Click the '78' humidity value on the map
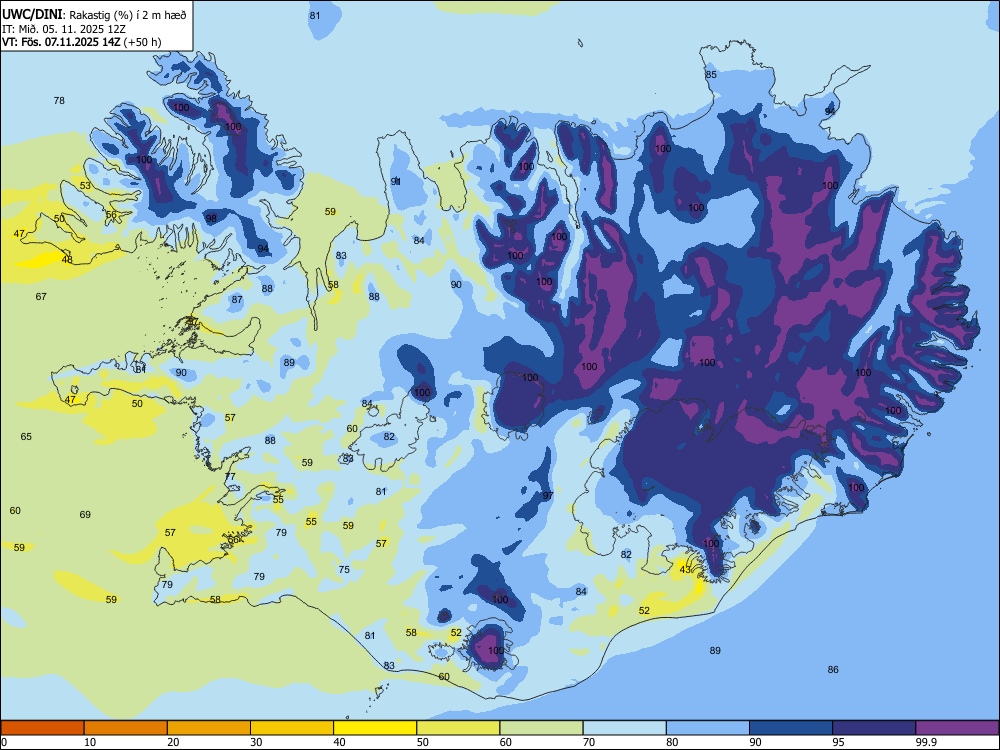Viewport: 1000px width, 750px height. click(x=59, y=100)
